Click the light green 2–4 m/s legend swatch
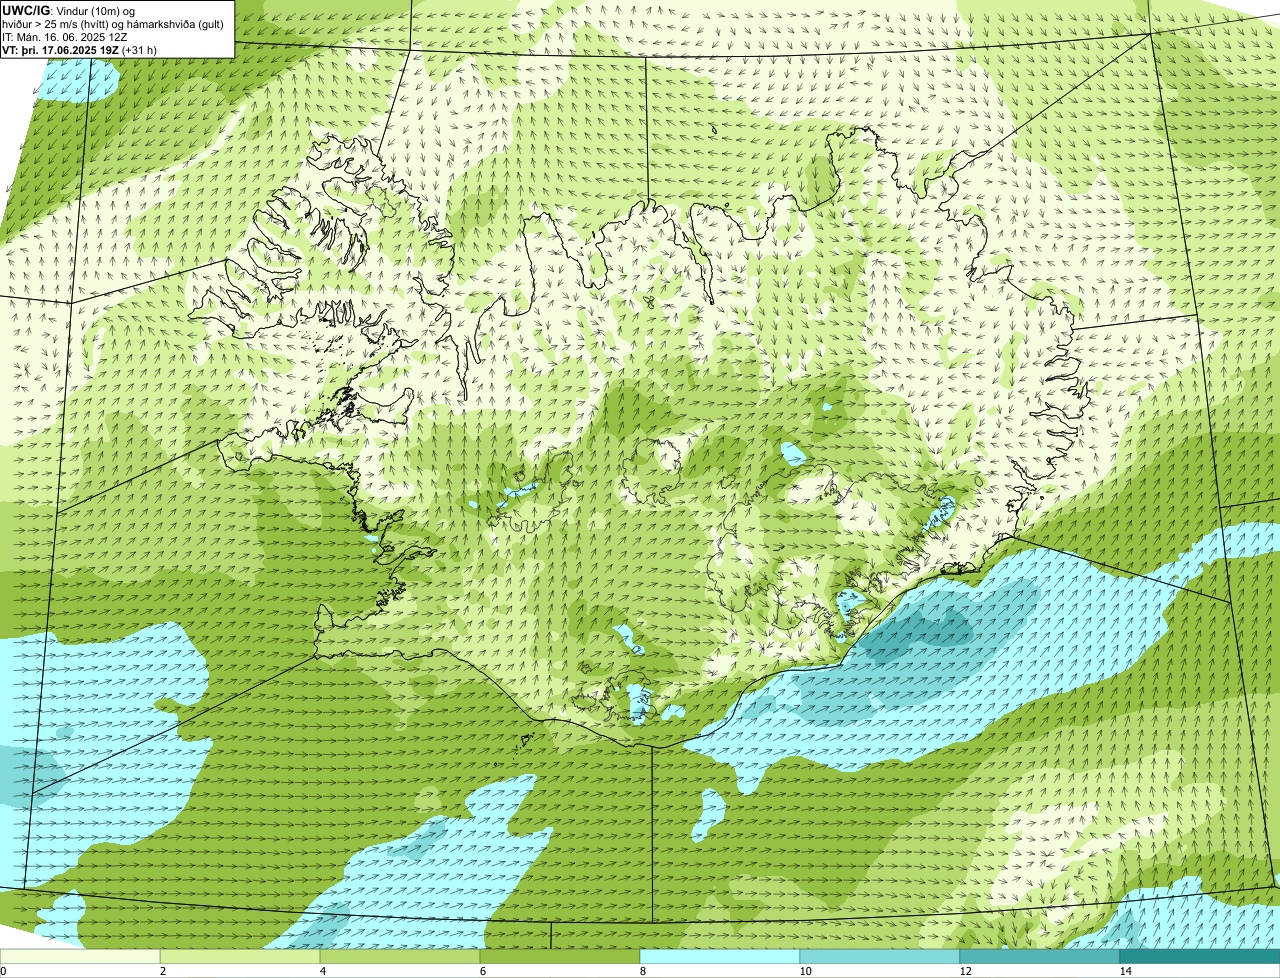The image size is (1280, 978). tap(240, 956)
